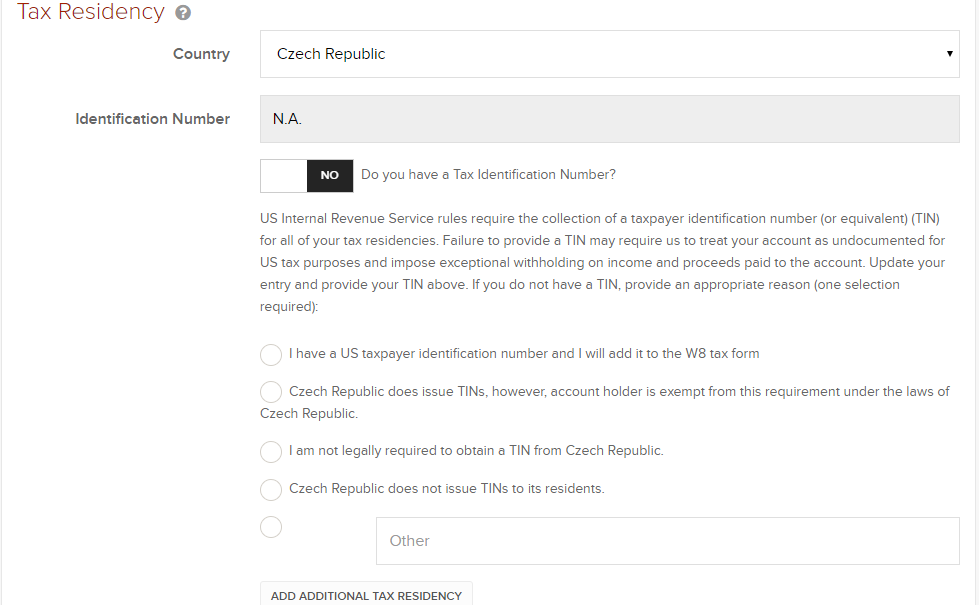Click the 'Do you have a Tax Identification Number?' label

488,175
